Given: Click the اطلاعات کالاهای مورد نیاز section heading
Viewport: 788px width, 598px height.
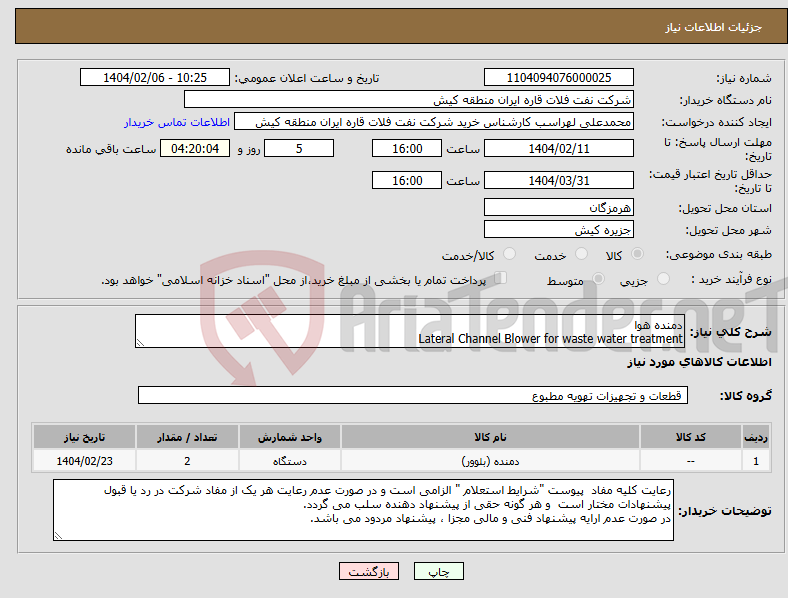Looking at the screenshot, I should coord(699,362).
